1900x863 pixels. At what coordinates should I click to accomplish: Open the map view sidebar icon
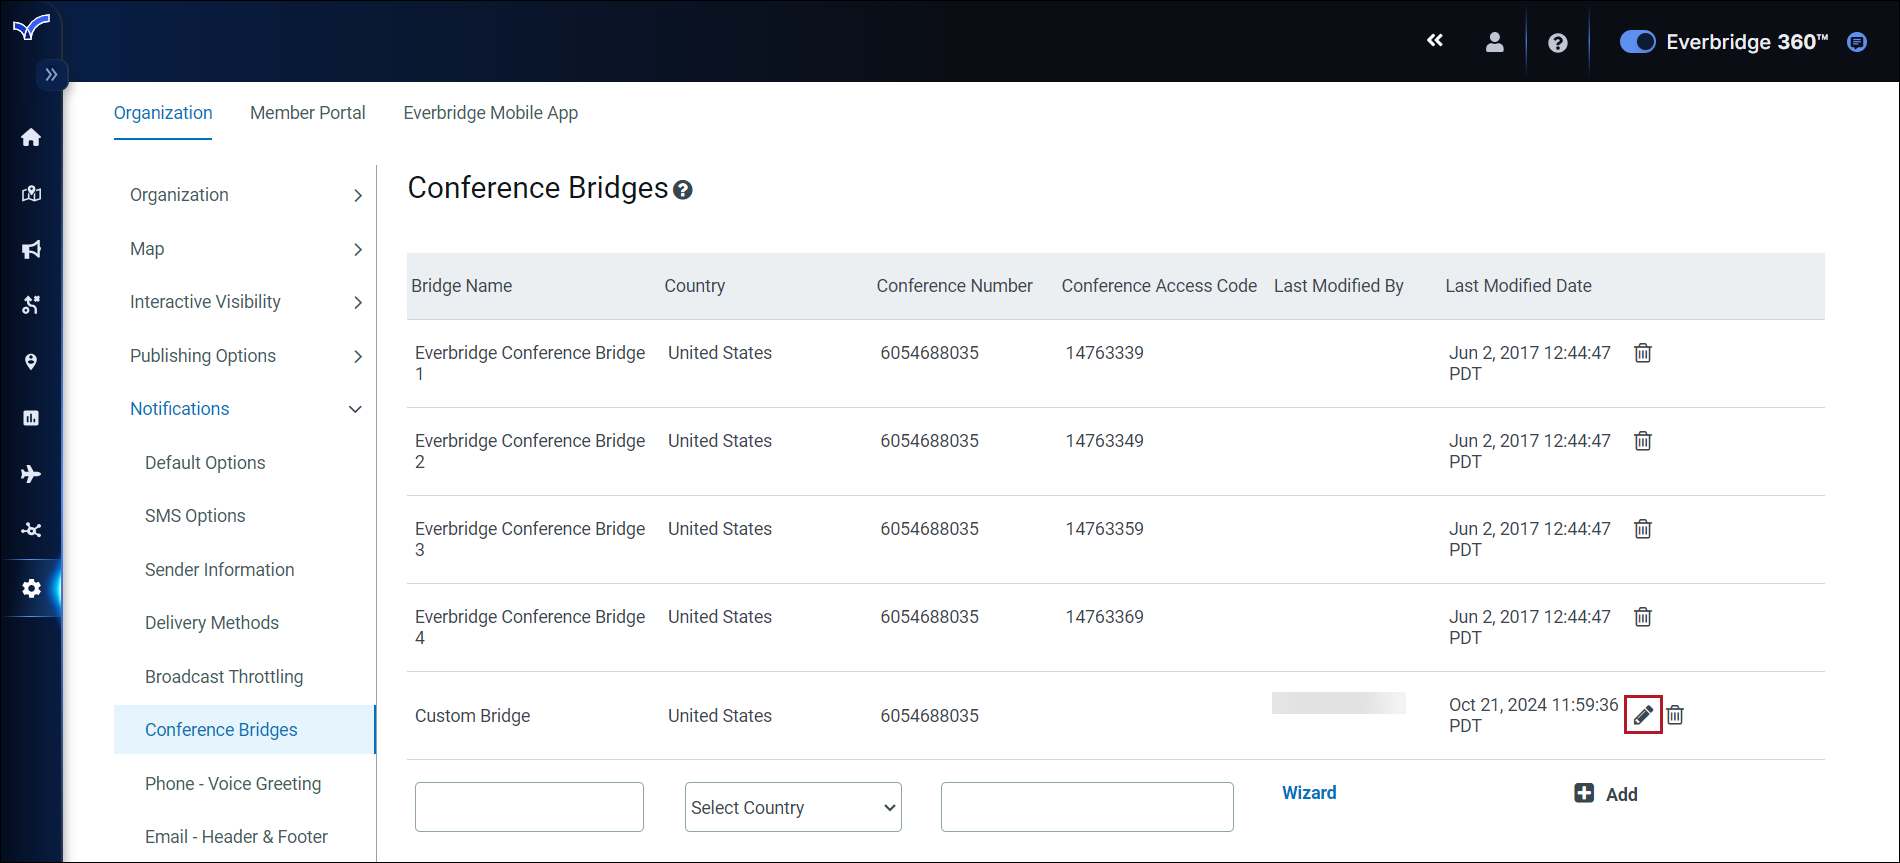(31, 193)
